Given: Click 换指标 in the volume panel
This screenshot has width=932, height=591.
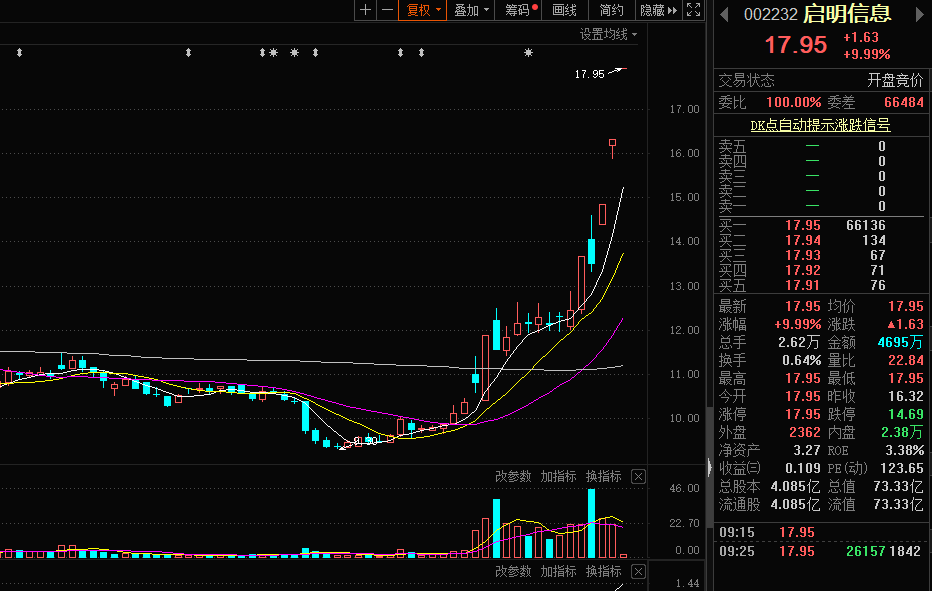Looking at the screenshot, I should 603,476.
